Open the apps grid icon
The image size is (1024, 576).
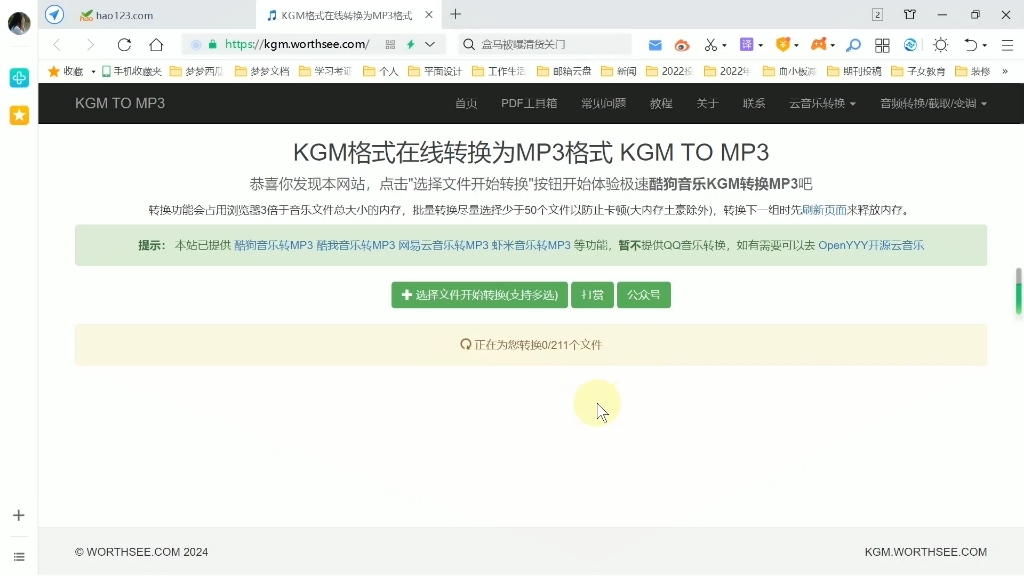tap(881, 45)
